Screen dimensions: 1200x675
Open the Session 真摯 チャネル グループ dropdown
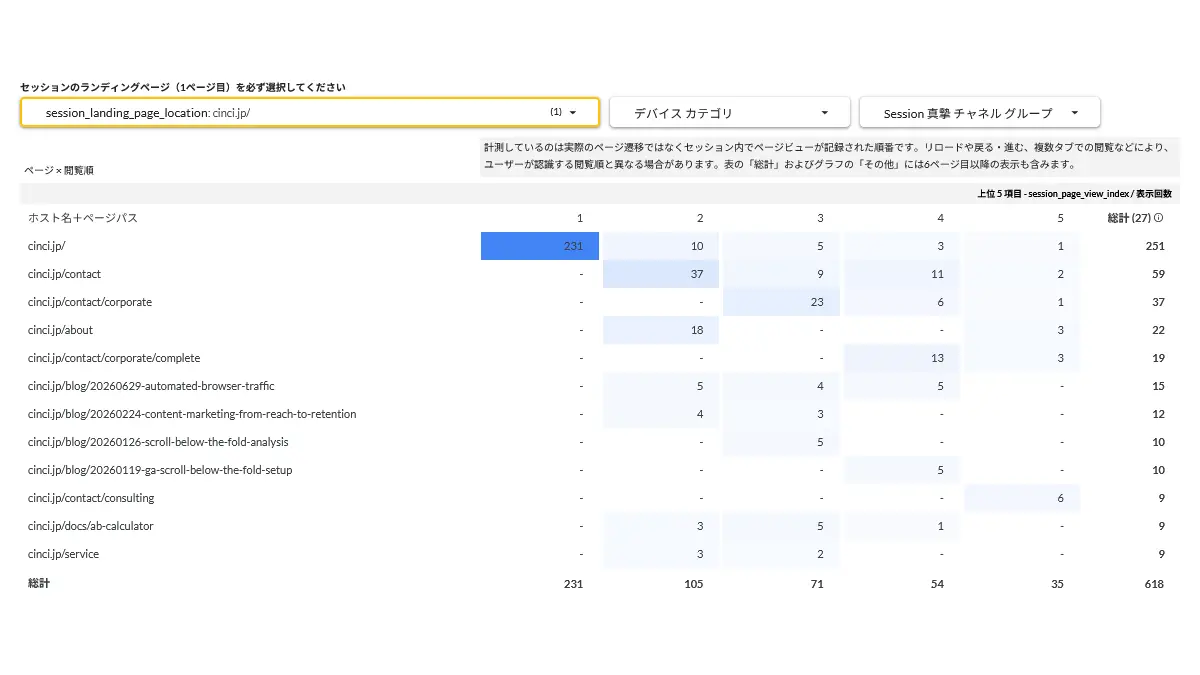pos(980,112)
